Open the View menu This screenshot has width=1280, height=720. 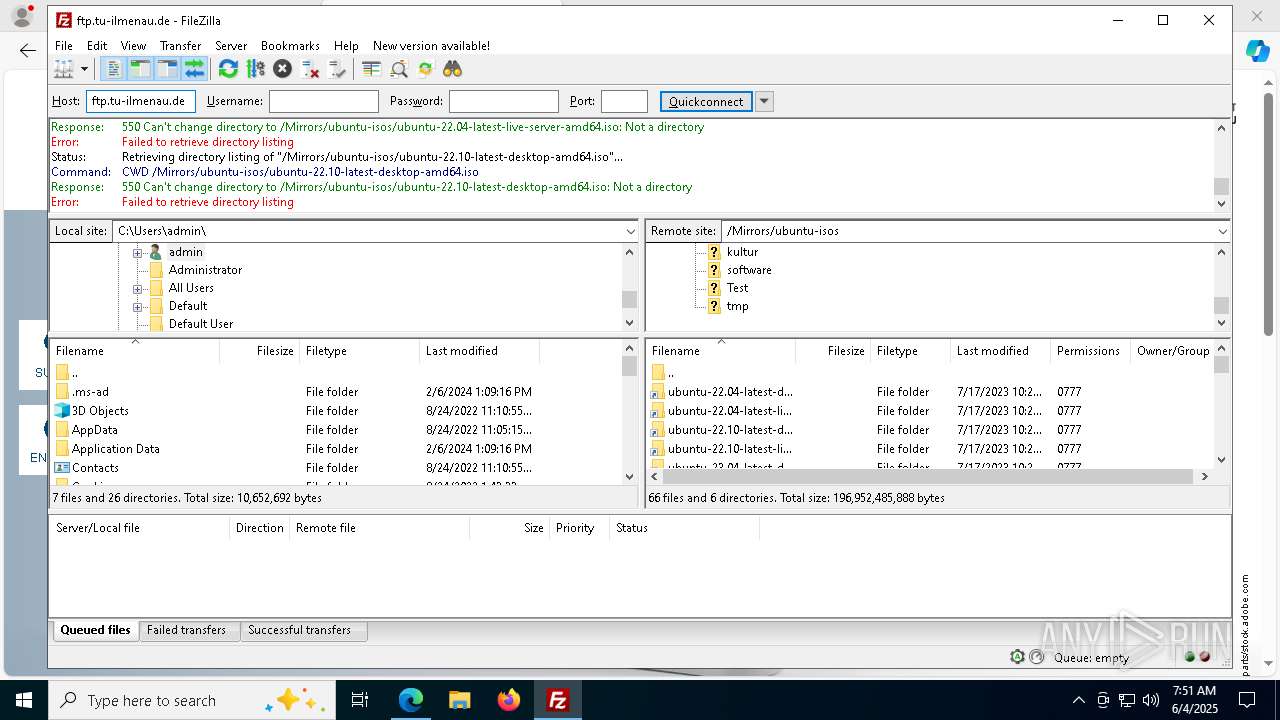[x=133, y=46]
